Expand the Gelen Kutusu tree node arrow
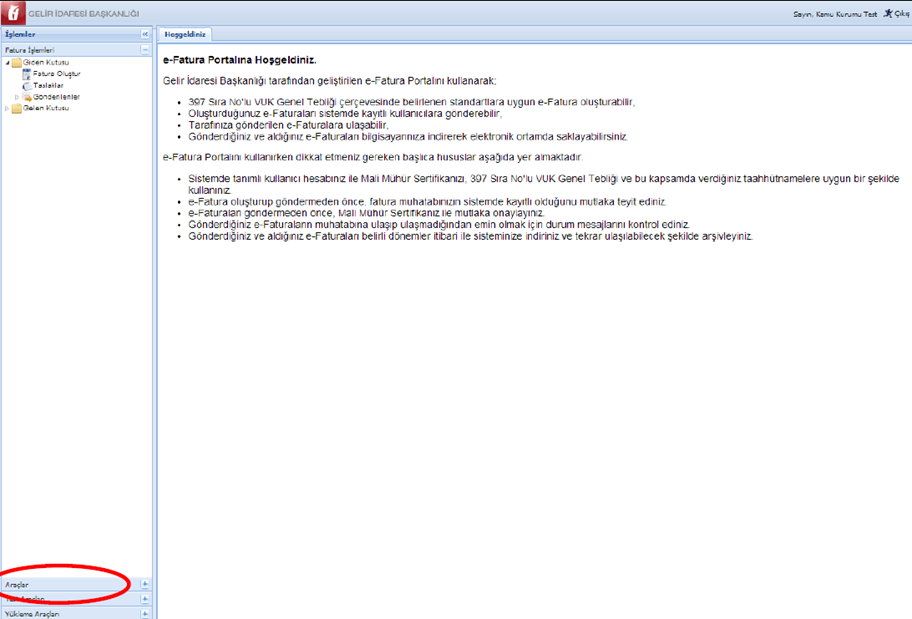 click(x=7, y=108)
